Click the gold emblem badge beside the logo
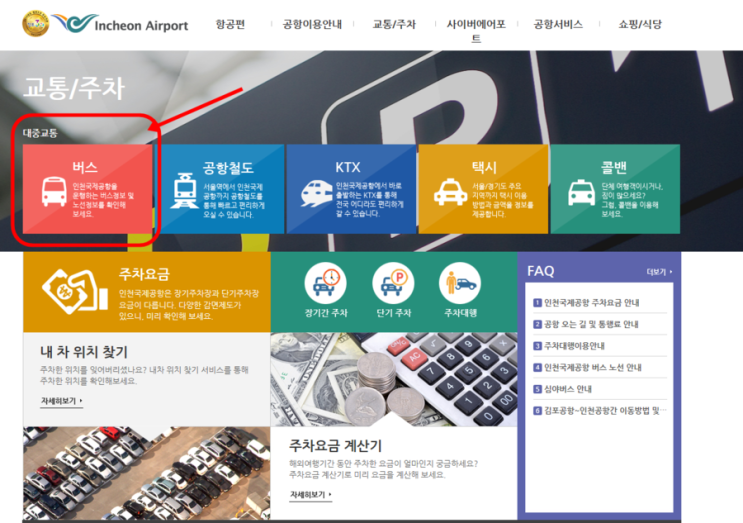Image resolution: width=743 pixels, height=523 pixels. [35, 23]
